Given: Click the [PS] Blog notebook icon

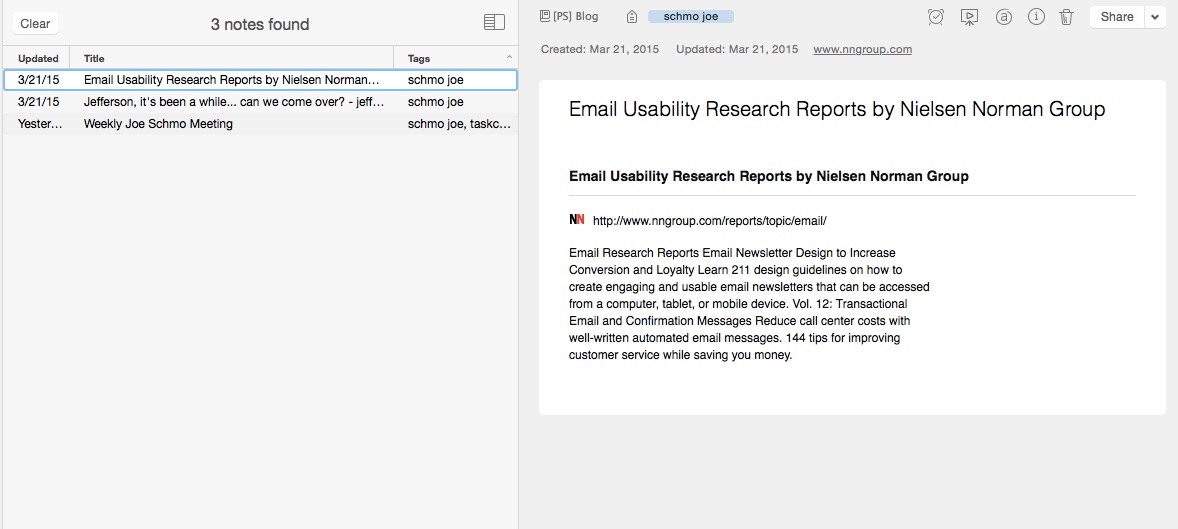Looking at the screenshot, I should (545, 16).
